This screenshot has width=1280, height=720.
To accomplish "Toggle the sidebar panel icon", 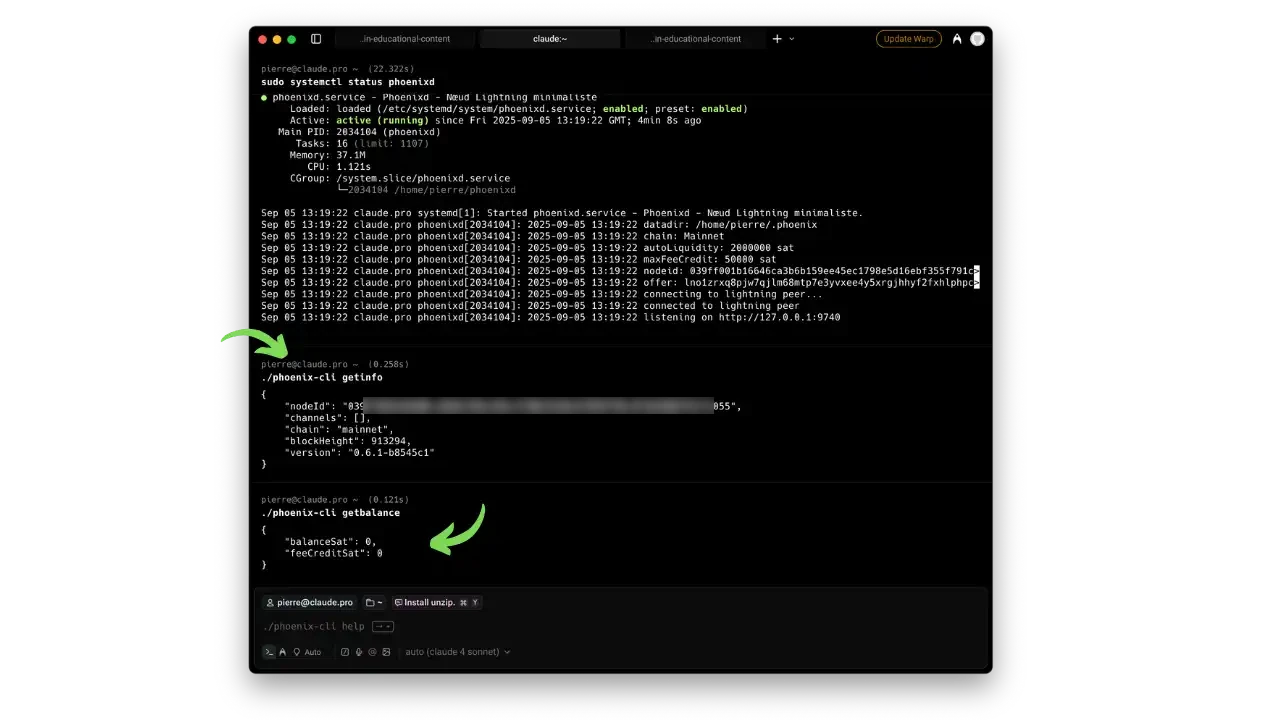I will coord(316,38).
